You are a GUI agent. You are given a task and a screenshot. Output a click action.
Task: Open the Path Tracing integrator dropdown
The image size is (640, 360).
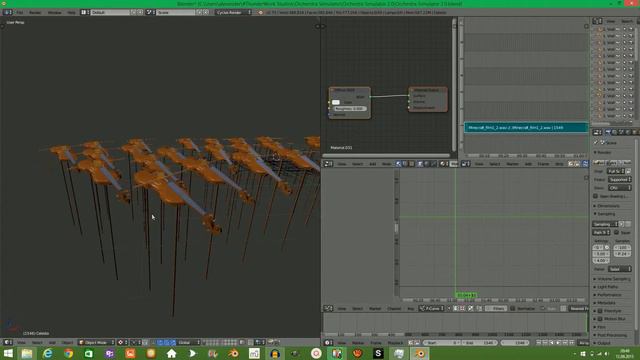[x=601, y=232]
